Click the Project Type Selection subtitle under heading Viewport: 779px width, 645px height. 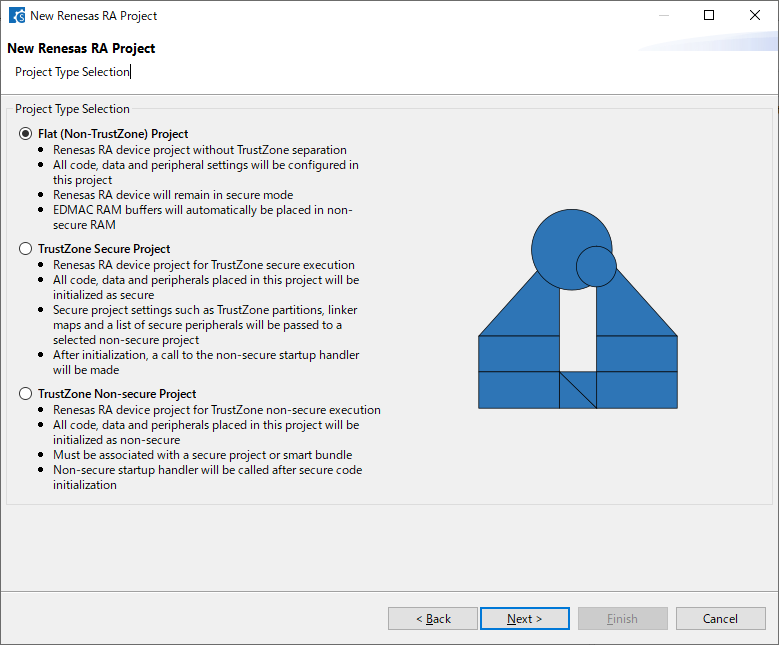tap(72, 72)
